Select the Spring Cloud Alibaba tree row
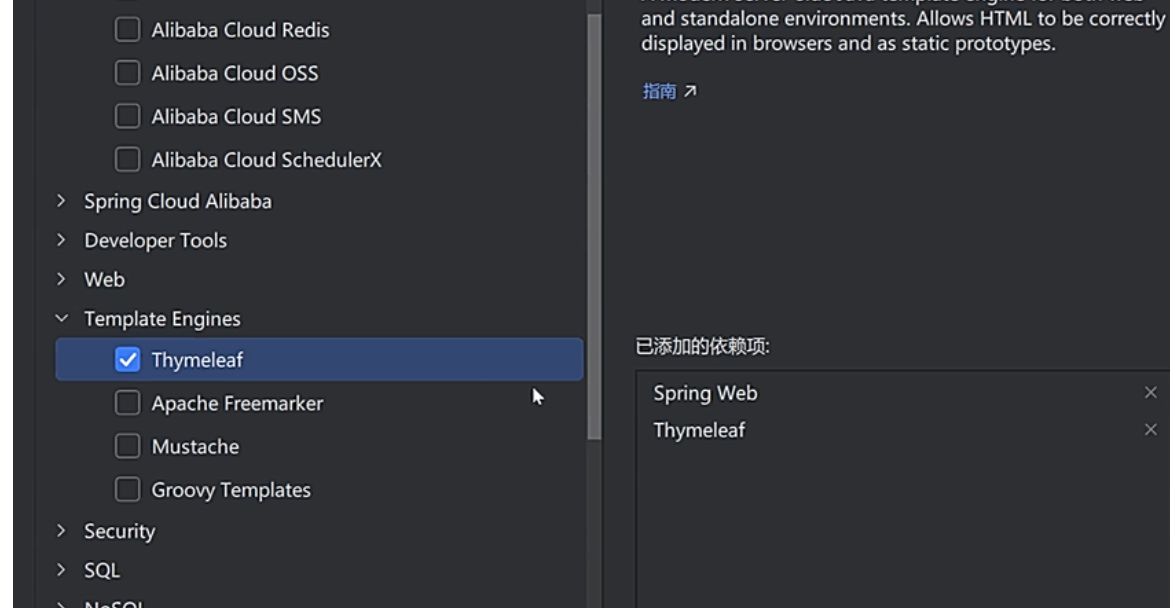The height and width of the screenshot is (608, 1170). point(319,201)
